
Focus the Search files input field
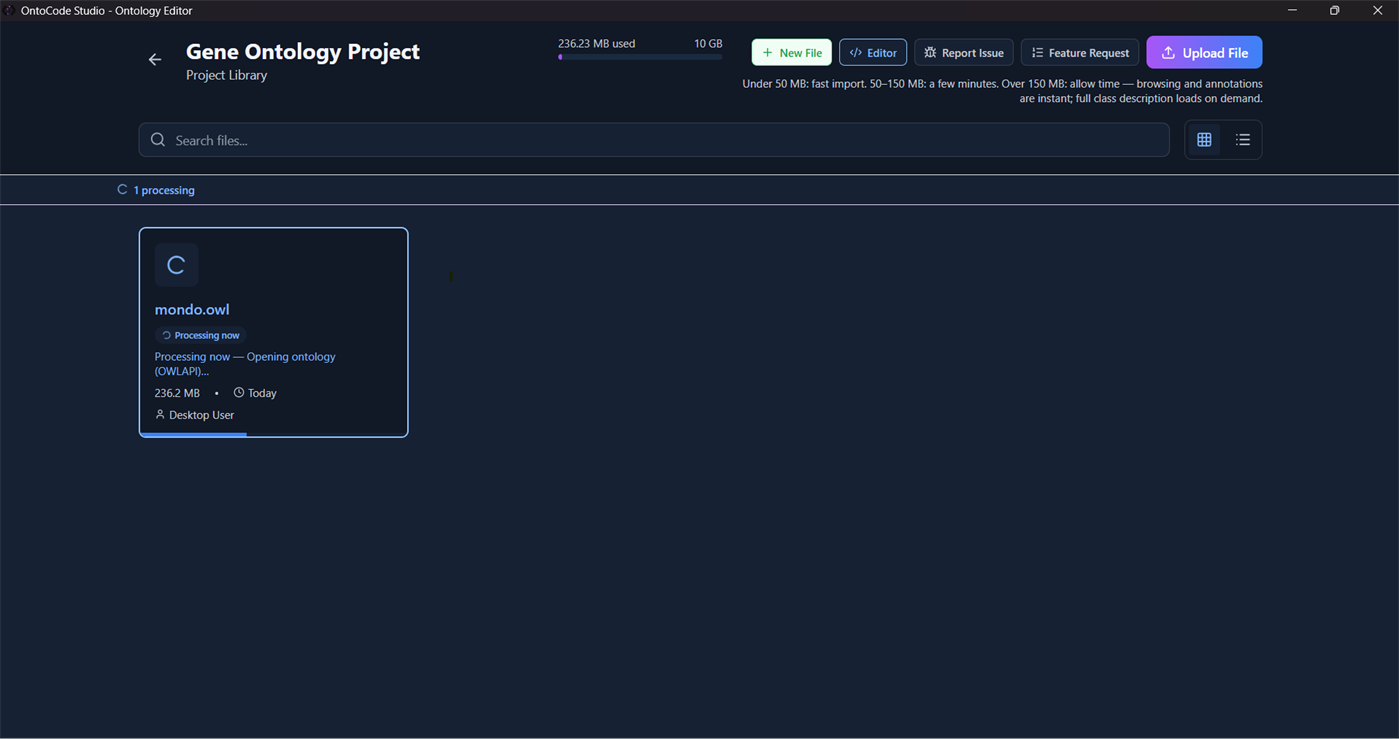point(654,140)
